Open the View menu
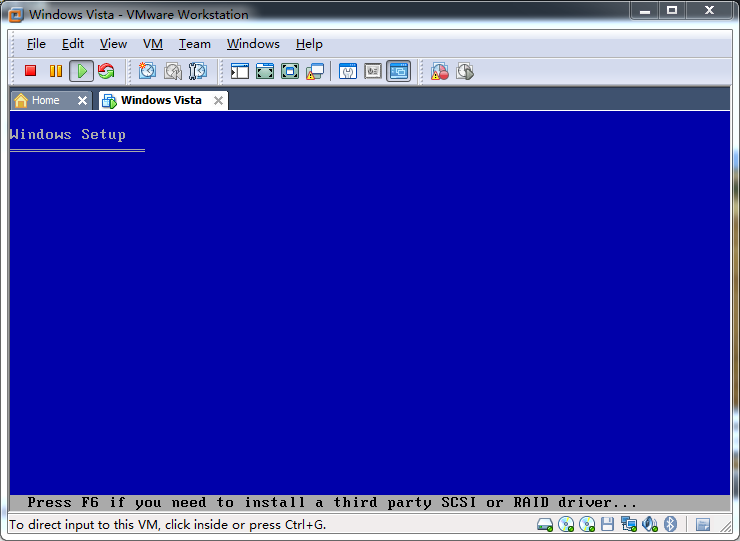The image size is (740, 541). tap(113, 44)
